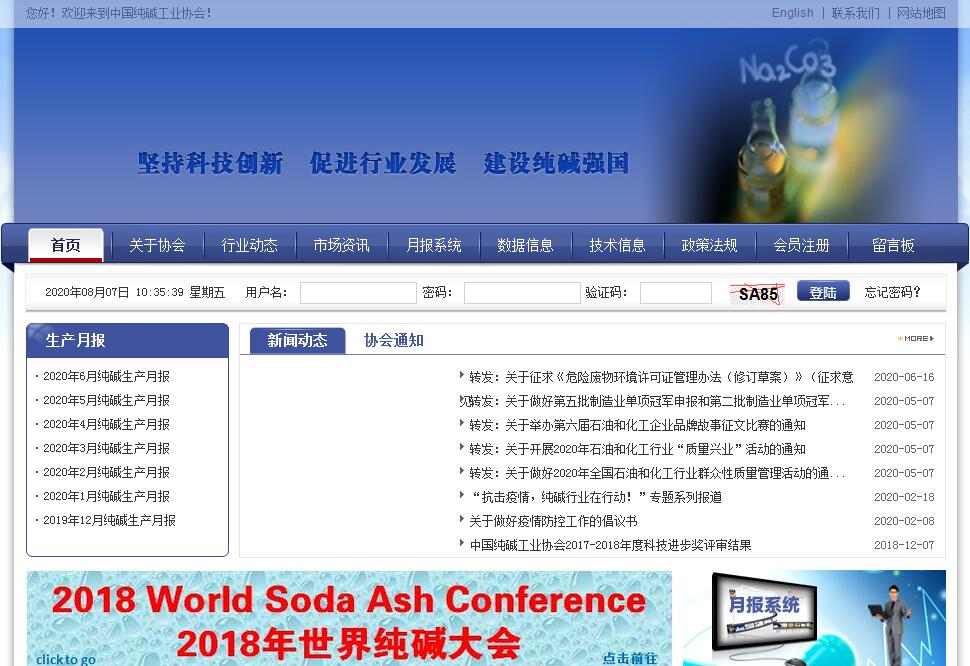The width and height of the screenshot is (970, 666).
Task: Open the 月报系统 navigation item
Action: coord(433,245)
